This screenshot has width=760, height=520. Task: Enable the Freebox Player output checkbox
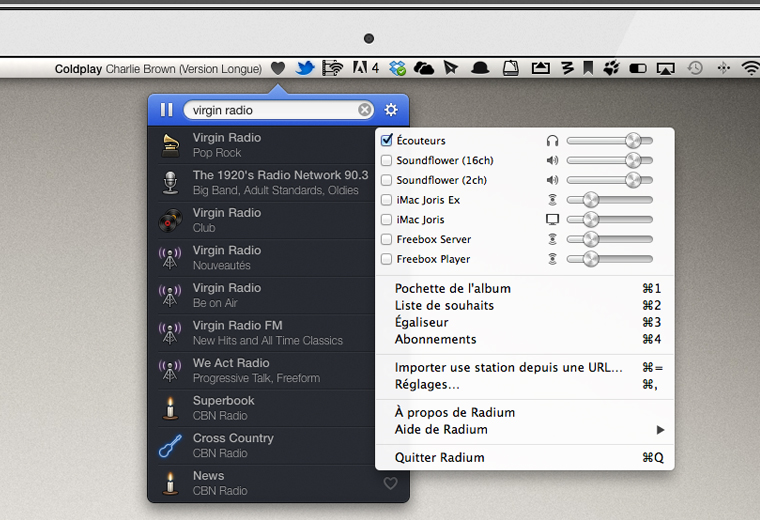point(386,259)
